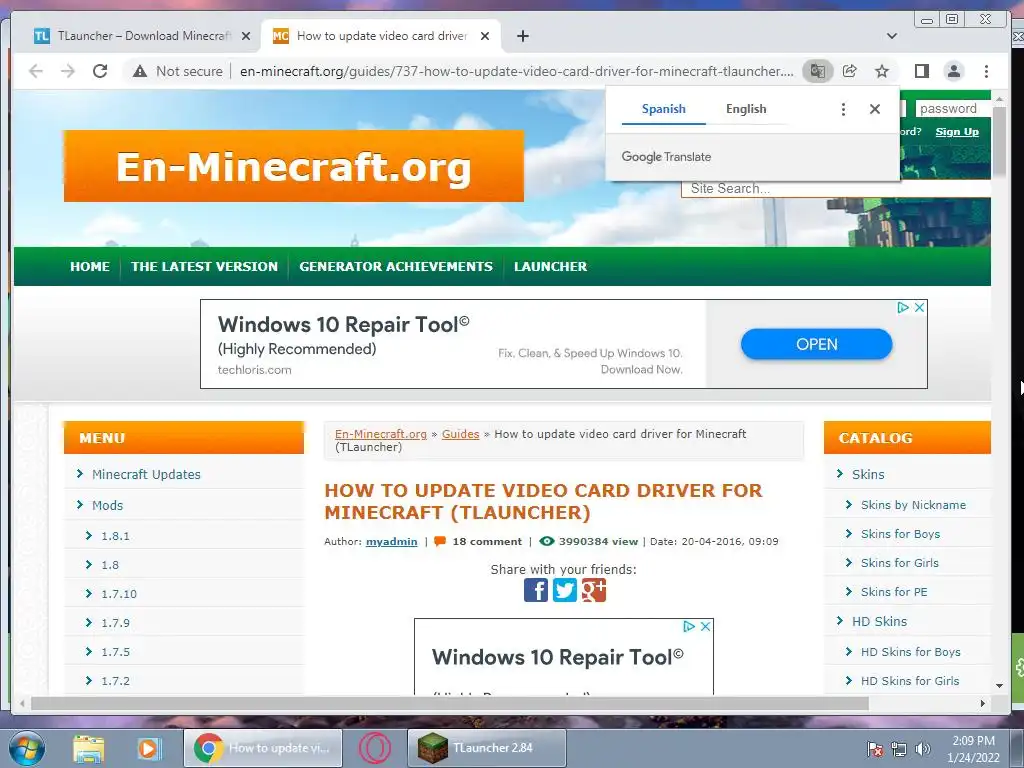Open THE LATEST VERSION menu item
This screenshot has width=1024, height=768.
[204, 266]
